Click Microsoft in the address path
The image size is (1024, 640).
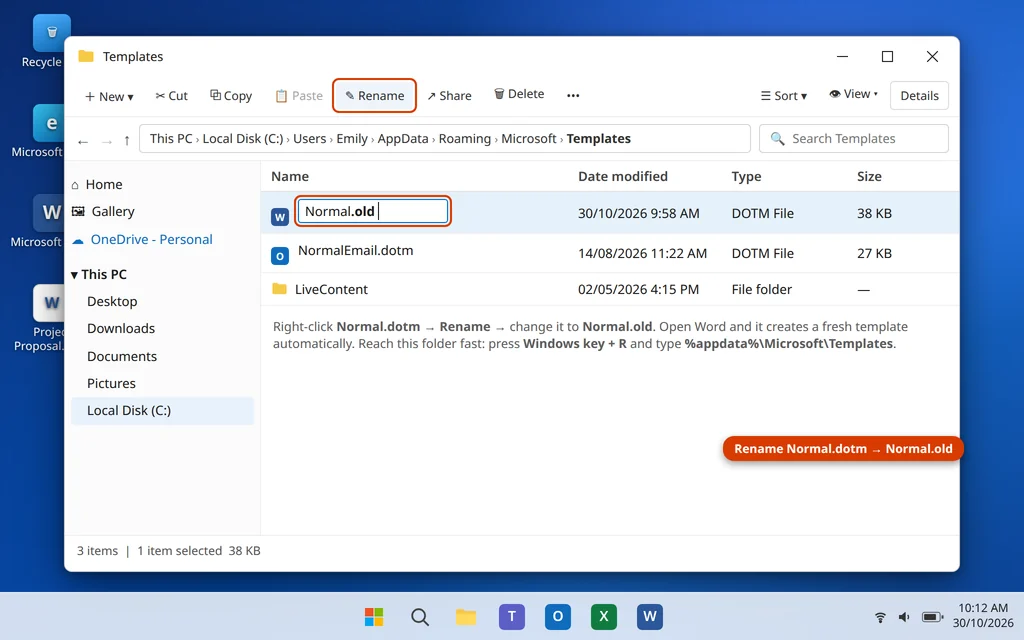click(529, 138)
